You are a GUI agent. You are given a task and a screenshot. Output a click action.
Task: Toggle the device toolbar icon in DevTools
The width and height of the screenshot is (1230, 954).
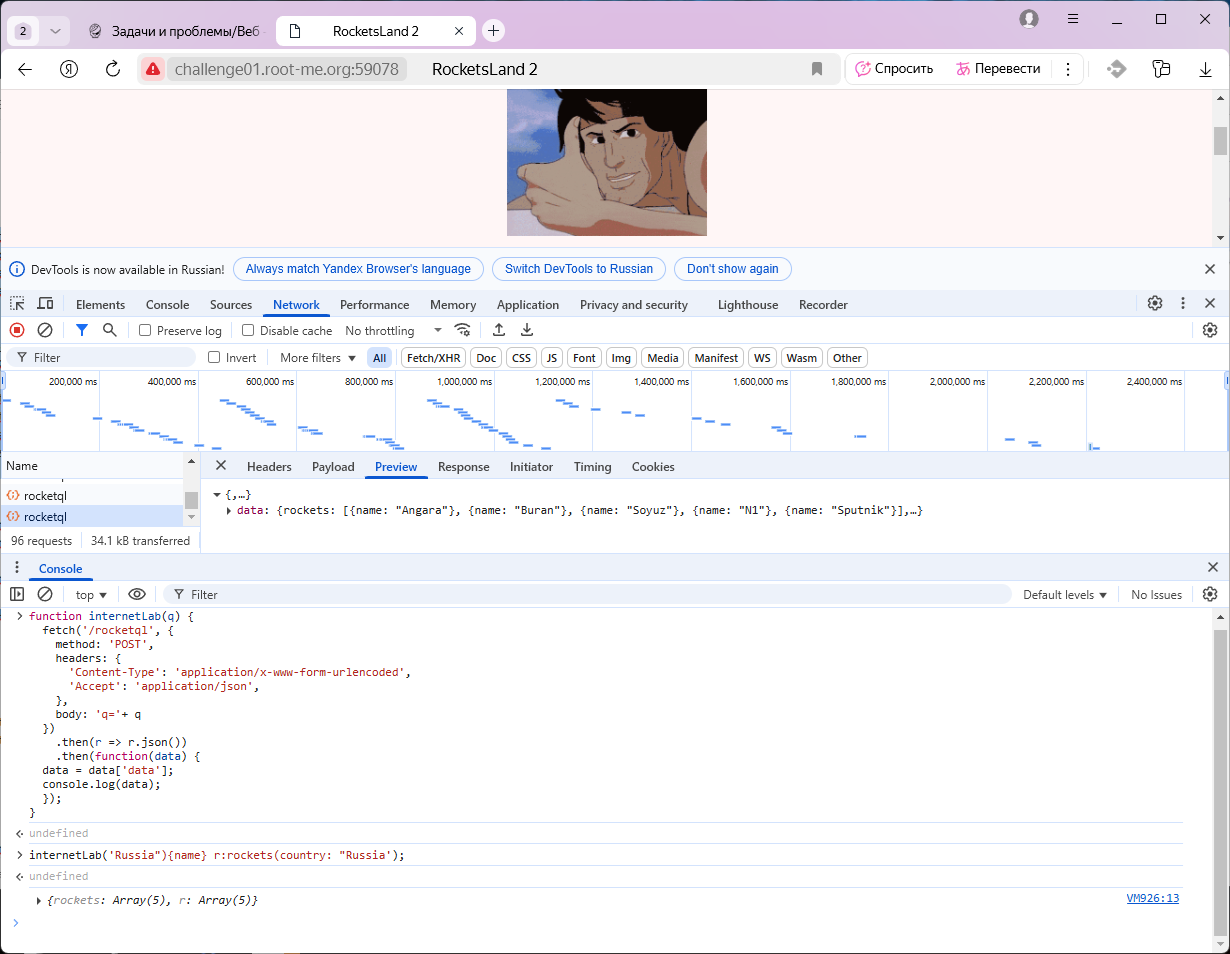tap(45, 304)
